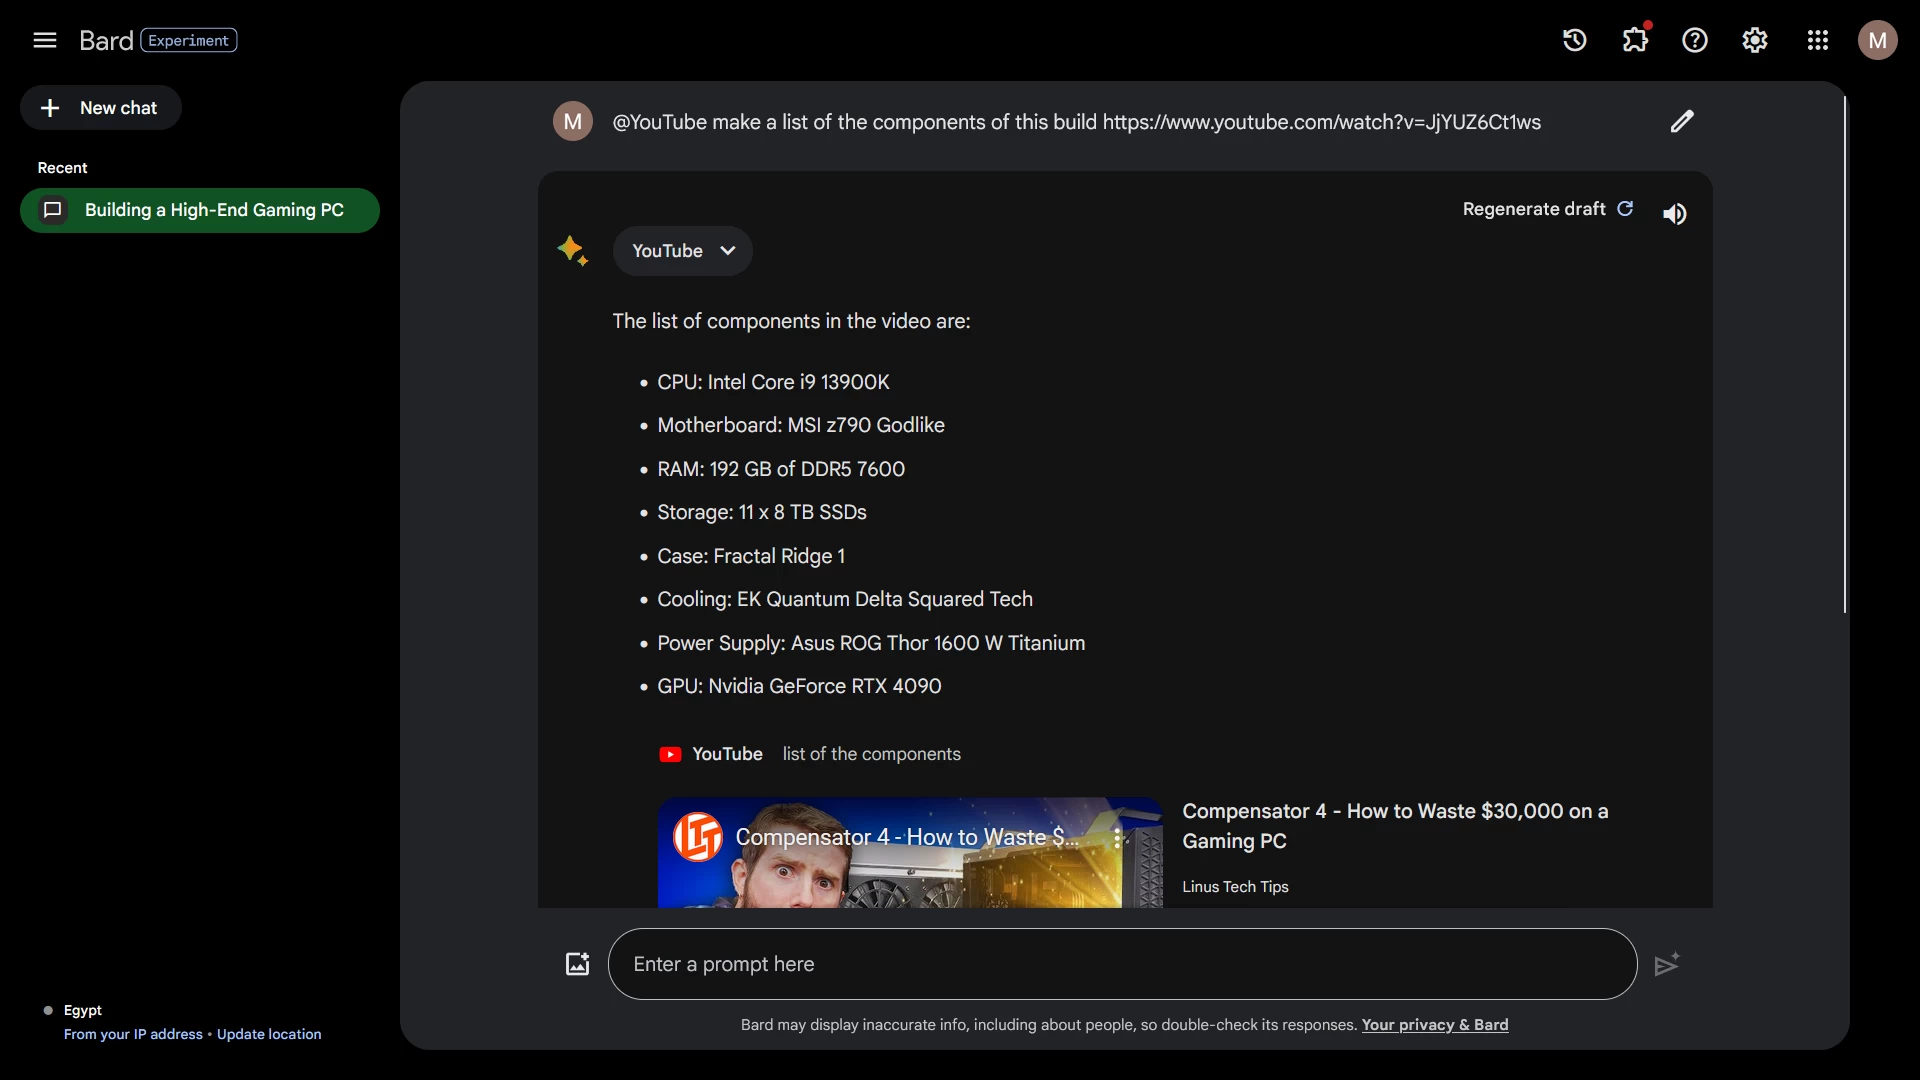
Task: Click the video's three-dot menu
Action: 1118,838
